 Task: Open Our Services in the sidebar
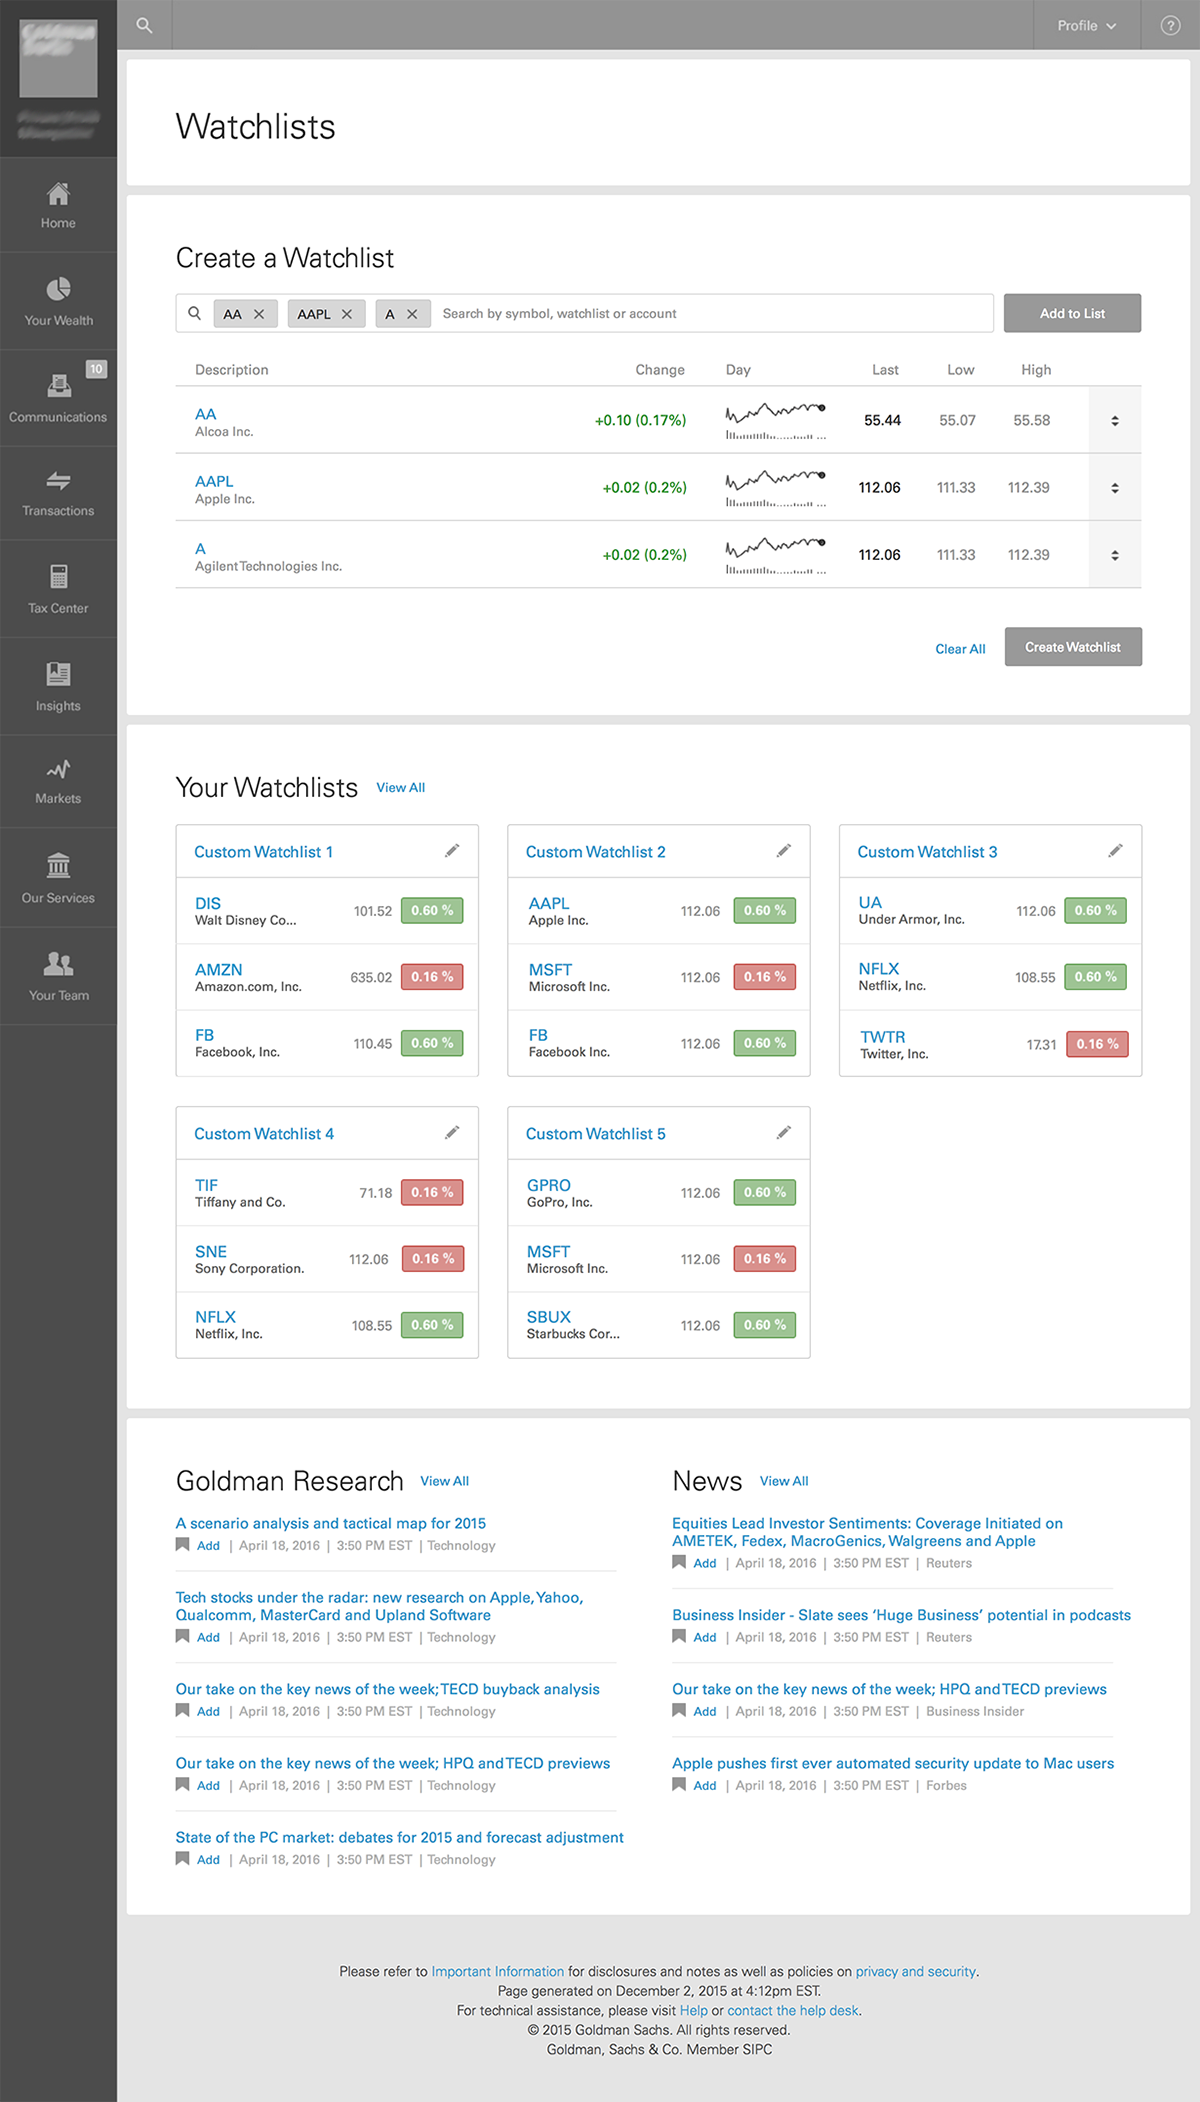(x=58, y=878)
